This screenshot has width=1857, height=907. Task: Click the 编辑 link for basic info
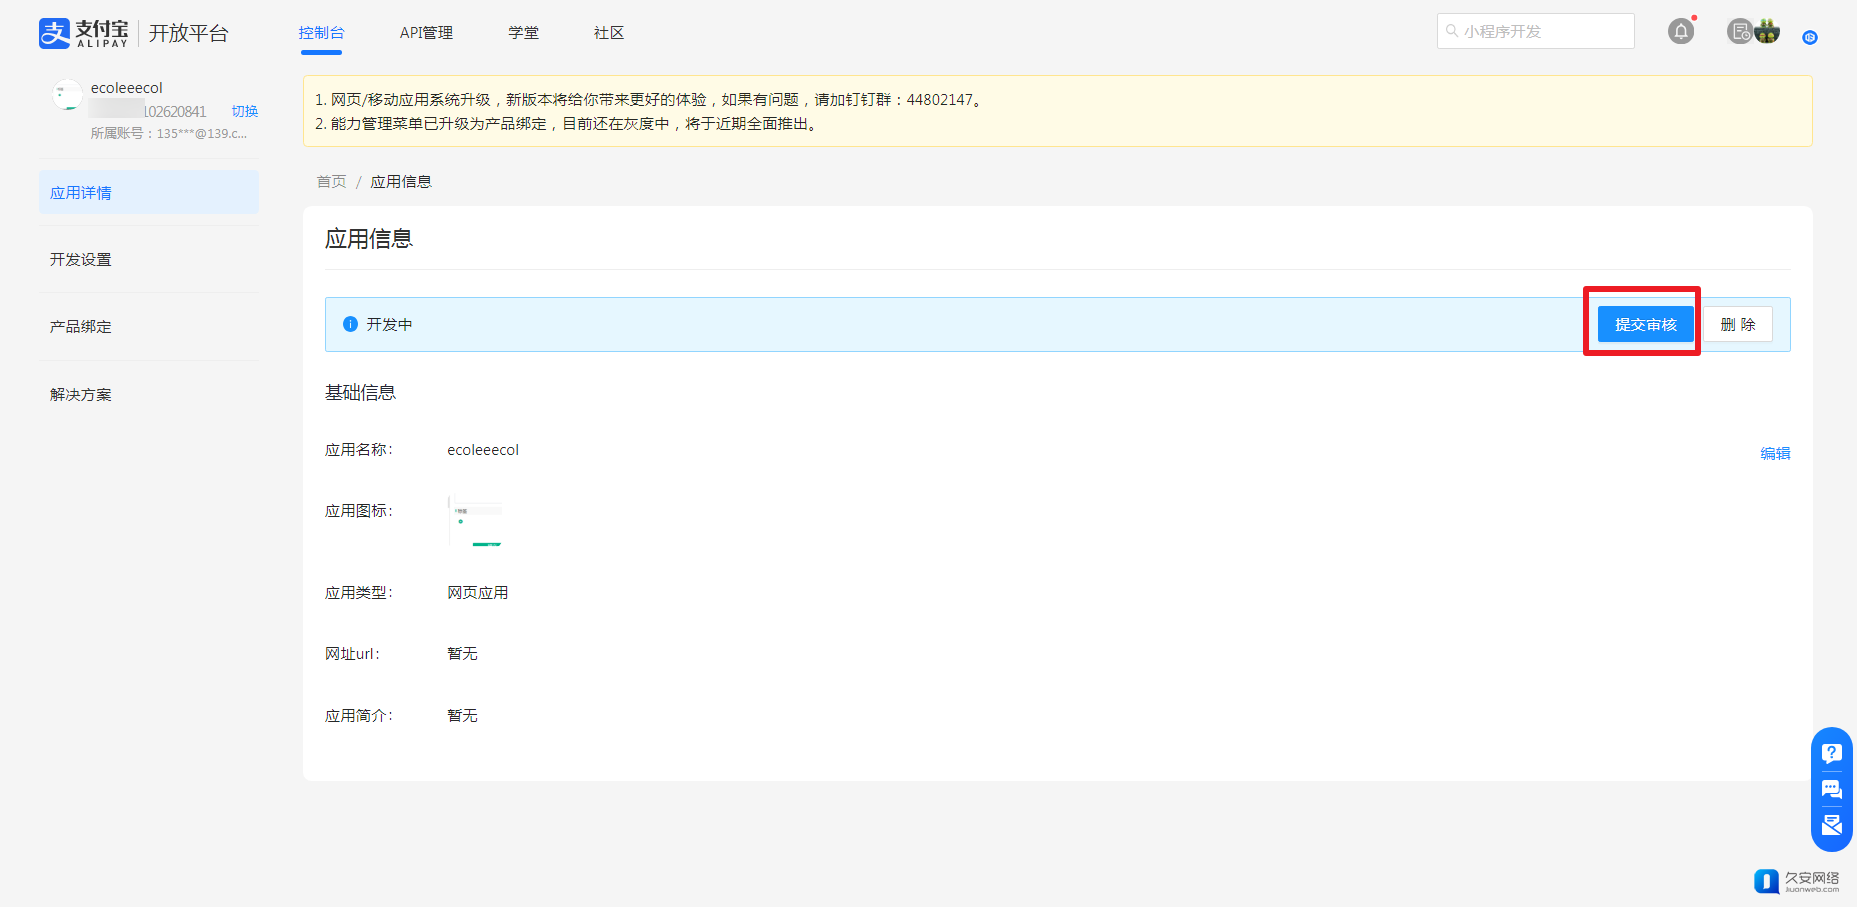pos(1775,453)
